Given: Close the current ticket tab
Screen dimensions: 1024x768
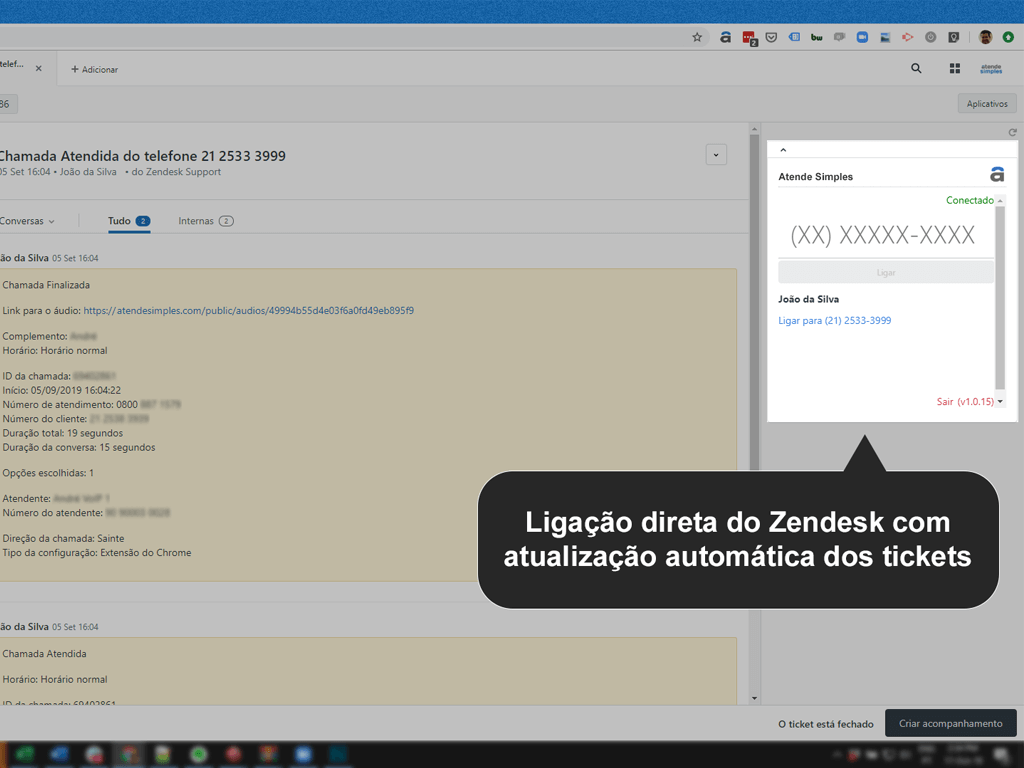Looking at the screenshot, I should [x=39, y=69].
